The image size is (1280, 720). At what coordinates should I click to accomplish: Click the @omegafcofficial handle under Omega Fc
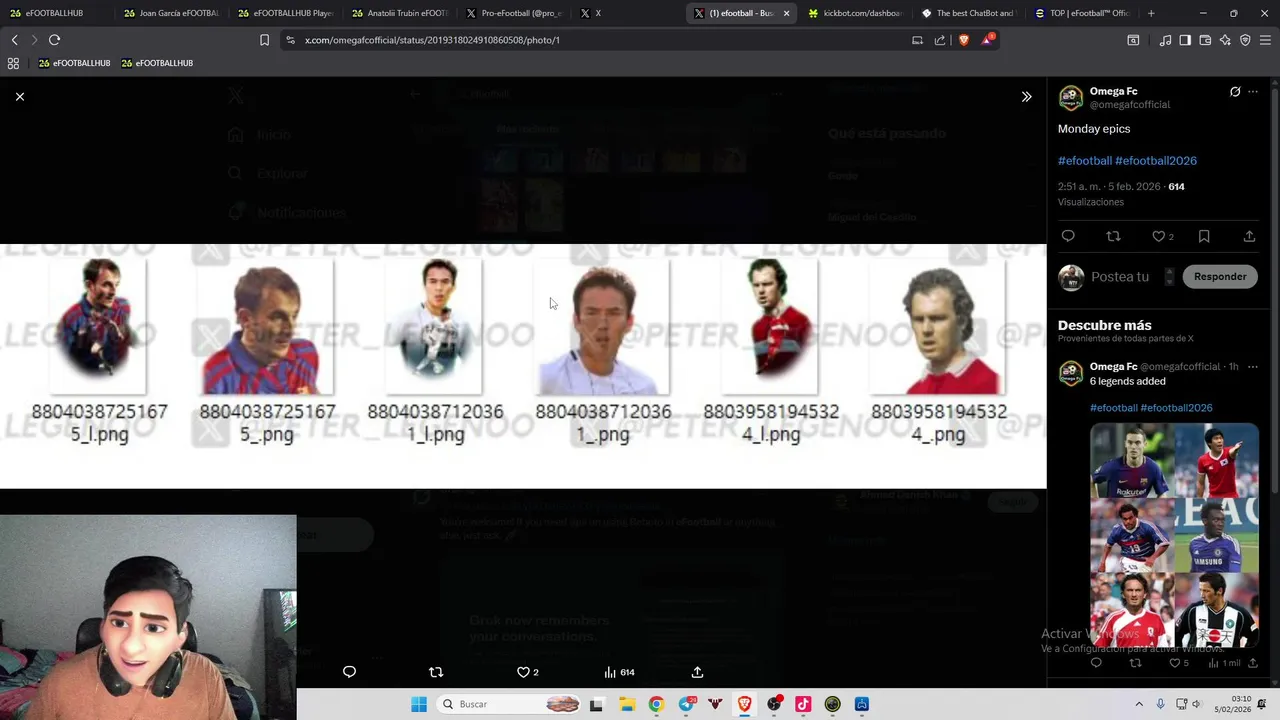coord(1130,104)
